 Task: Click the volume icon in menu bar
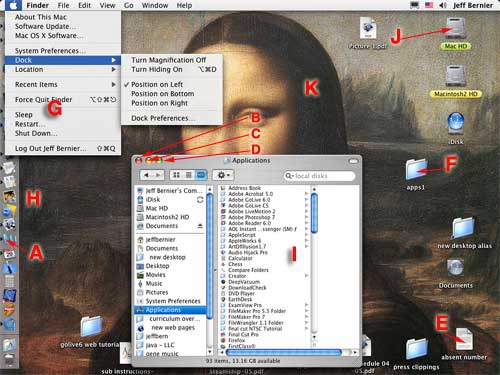click(x=443, y=5)
